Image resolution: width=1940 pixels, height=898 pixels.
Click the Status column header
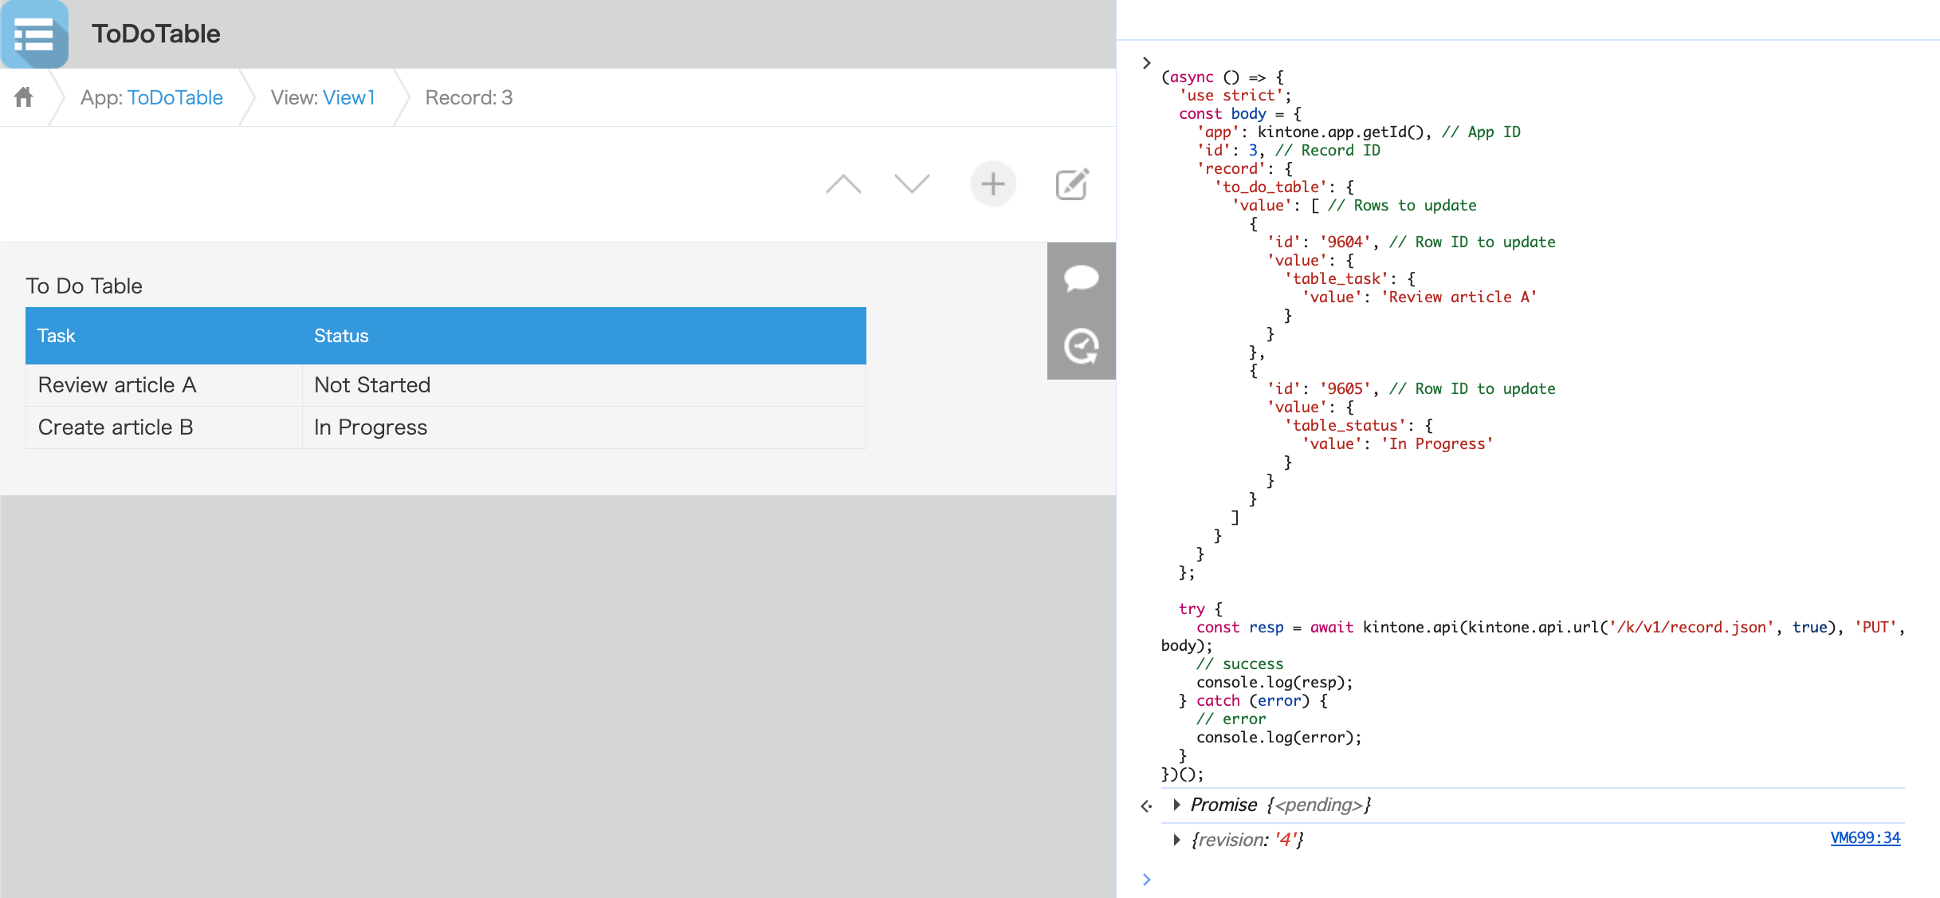tap(584, 336)
